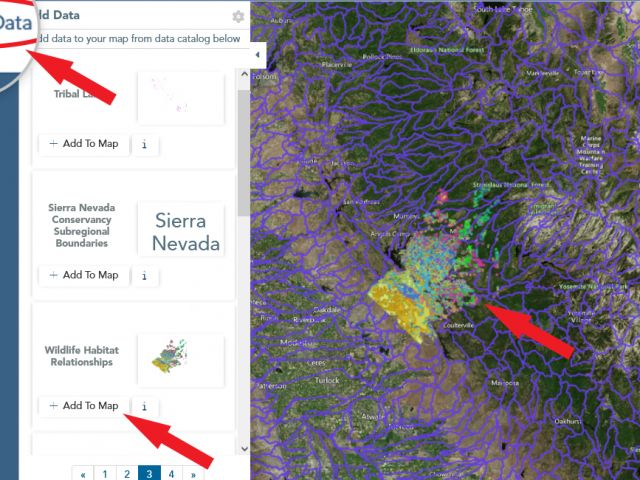Viewport: 640px width, 480px height.
Task: Go to catalog page 2
Action: (x=127, y=474)
